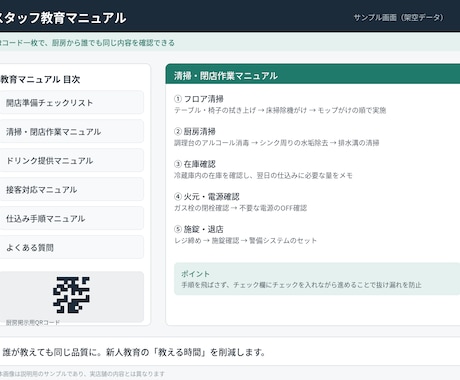Screen dimensions: 460x380
Task: Click the 調理台のアルコール消毒 description line
Action: (x=277, y=143)
